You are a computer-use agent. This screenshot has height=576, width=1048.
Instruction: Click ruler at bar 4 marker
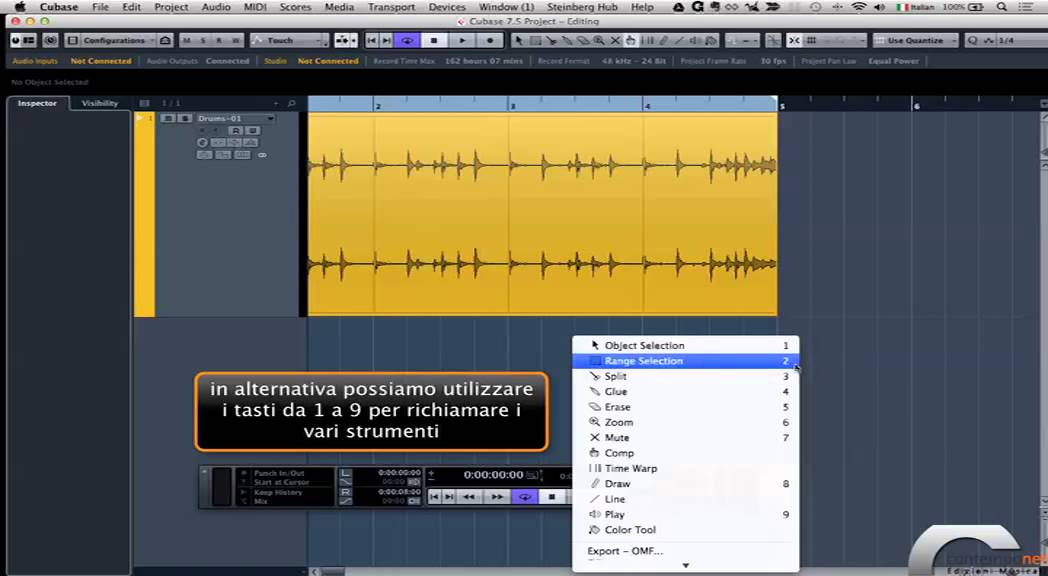click(646, 105)
